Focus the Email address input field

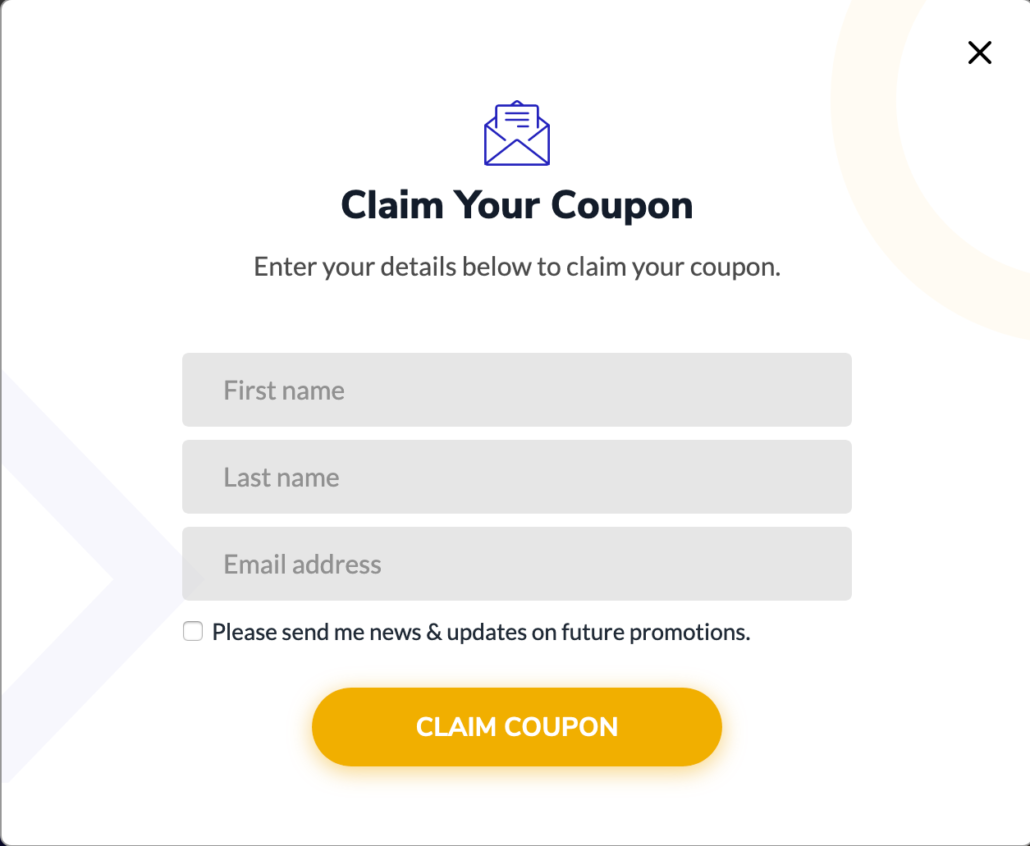pos(517,564)
